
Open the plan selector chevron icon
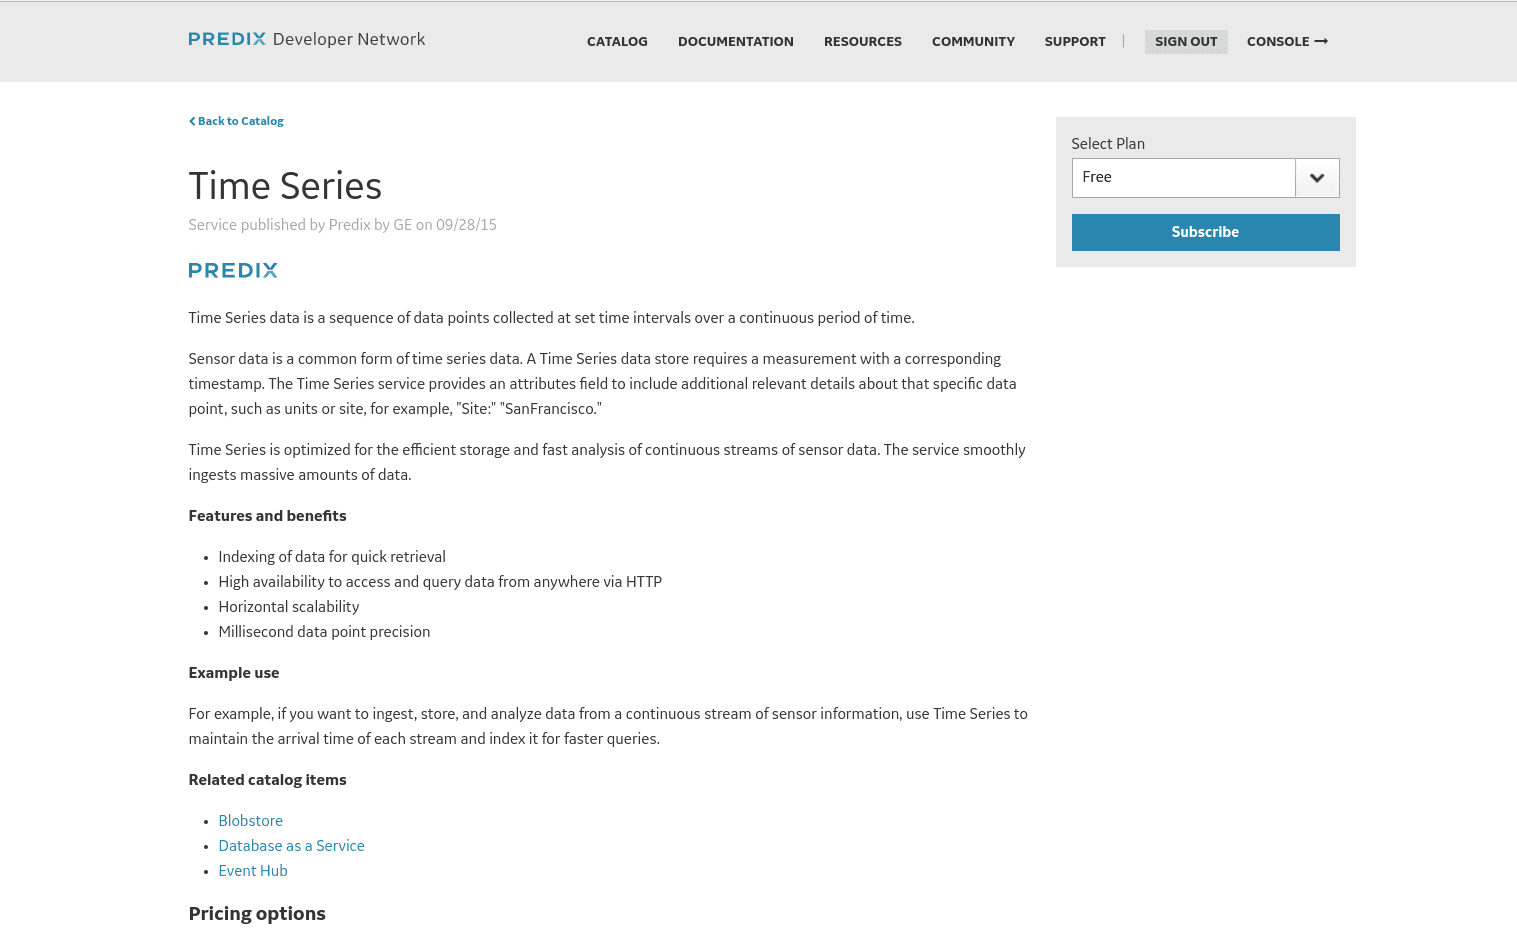[x=1317, y=177]
